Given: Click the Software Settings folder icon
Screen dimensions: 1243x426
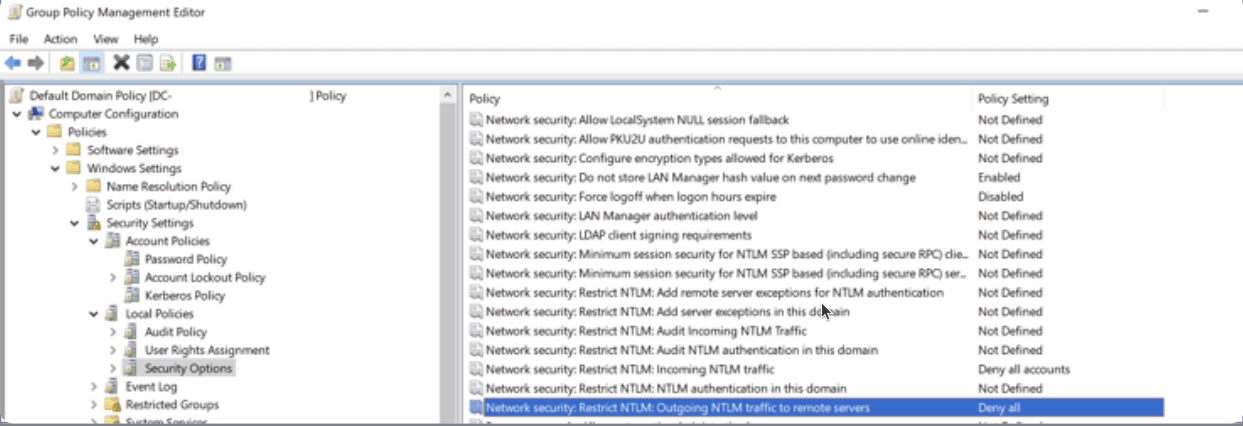Looking at the screenshot, I should coord(74,150).
